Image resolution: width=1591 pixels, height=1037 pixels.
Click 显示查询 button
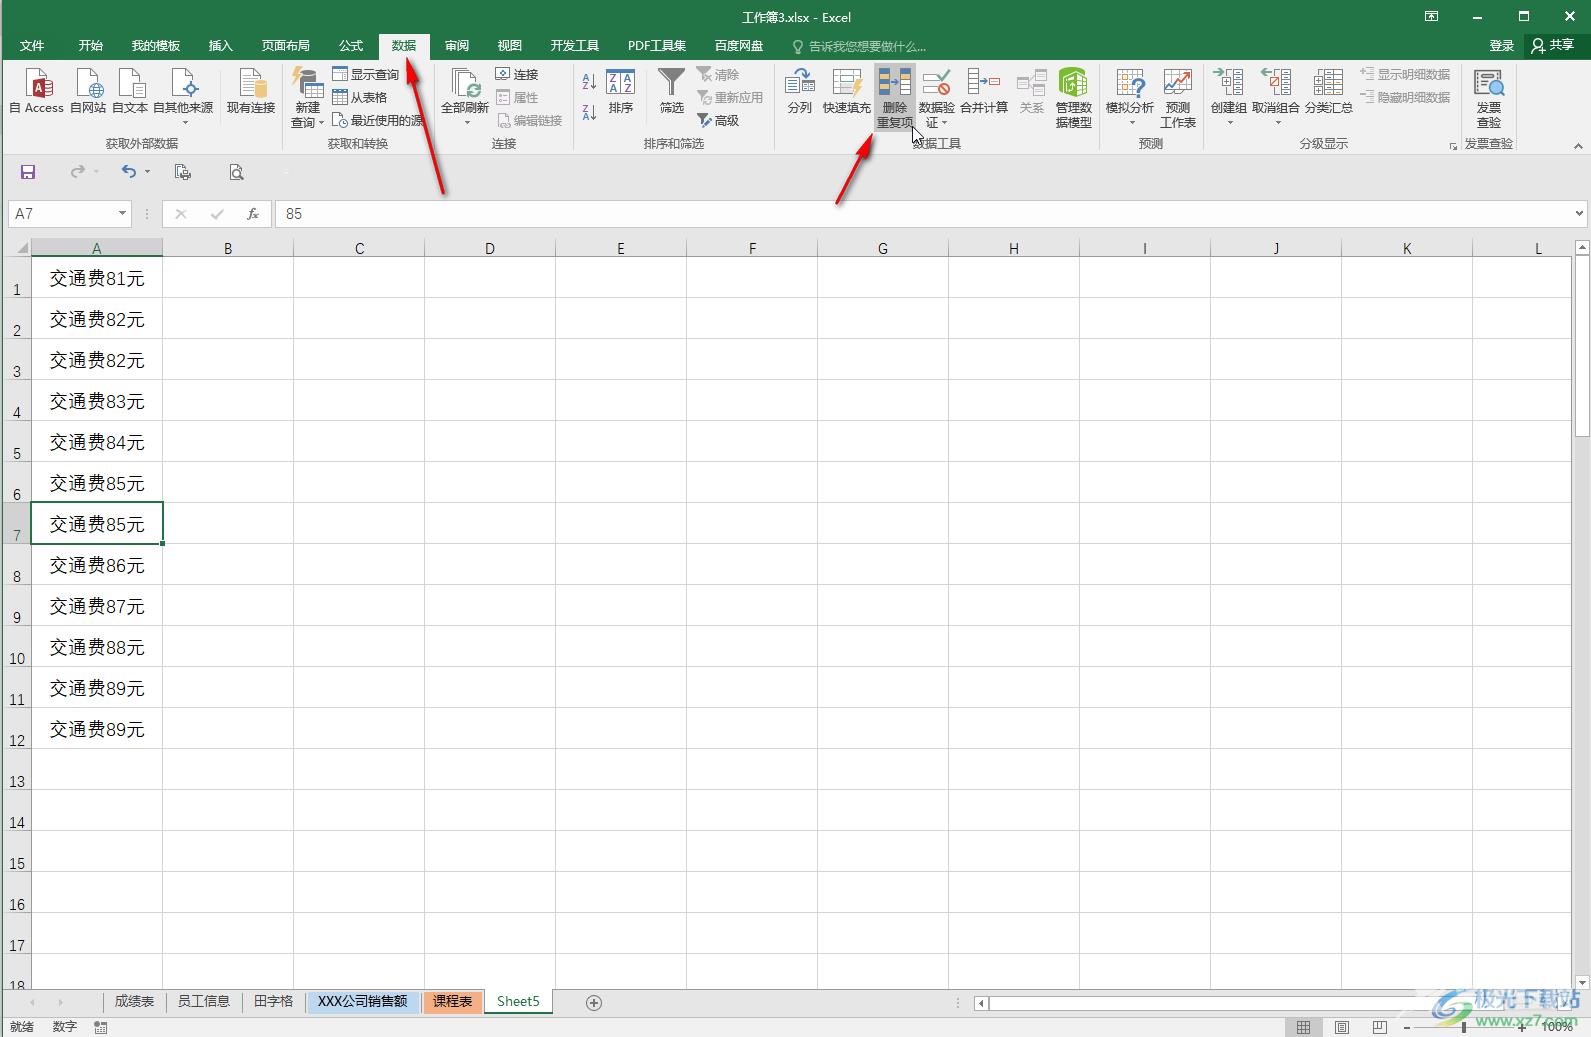(366, 74)
